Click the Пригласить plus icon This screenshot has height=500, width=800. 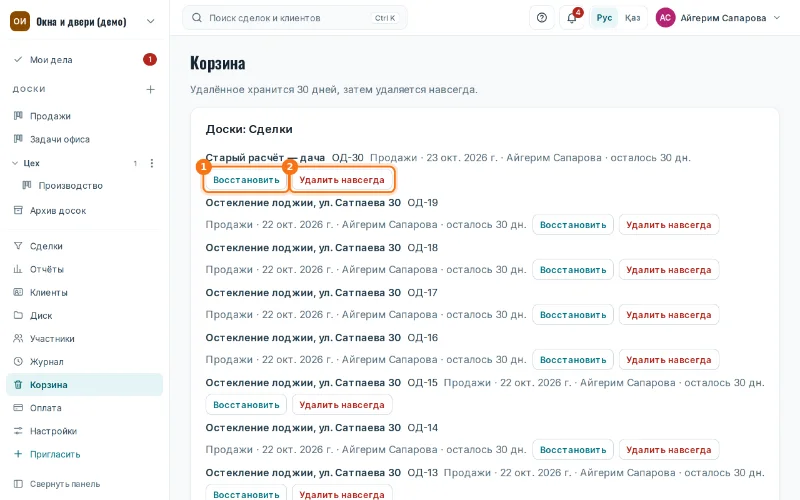click(18, 454)
